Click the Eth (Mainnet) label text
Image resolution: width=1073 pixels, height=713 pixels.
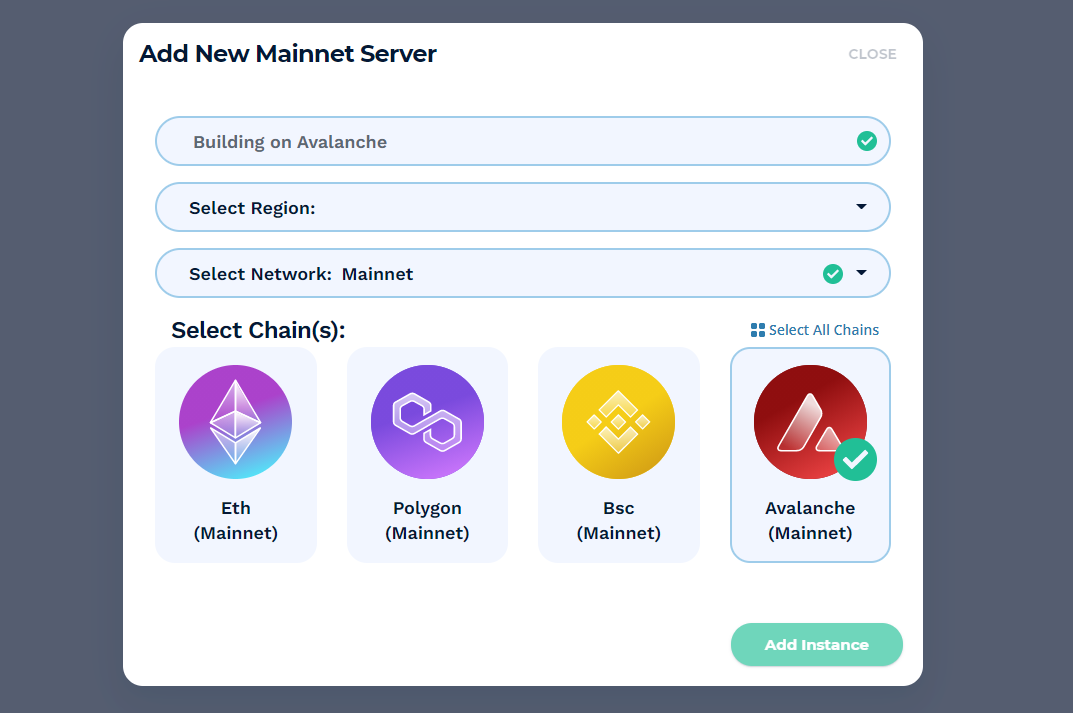[235, 521]
